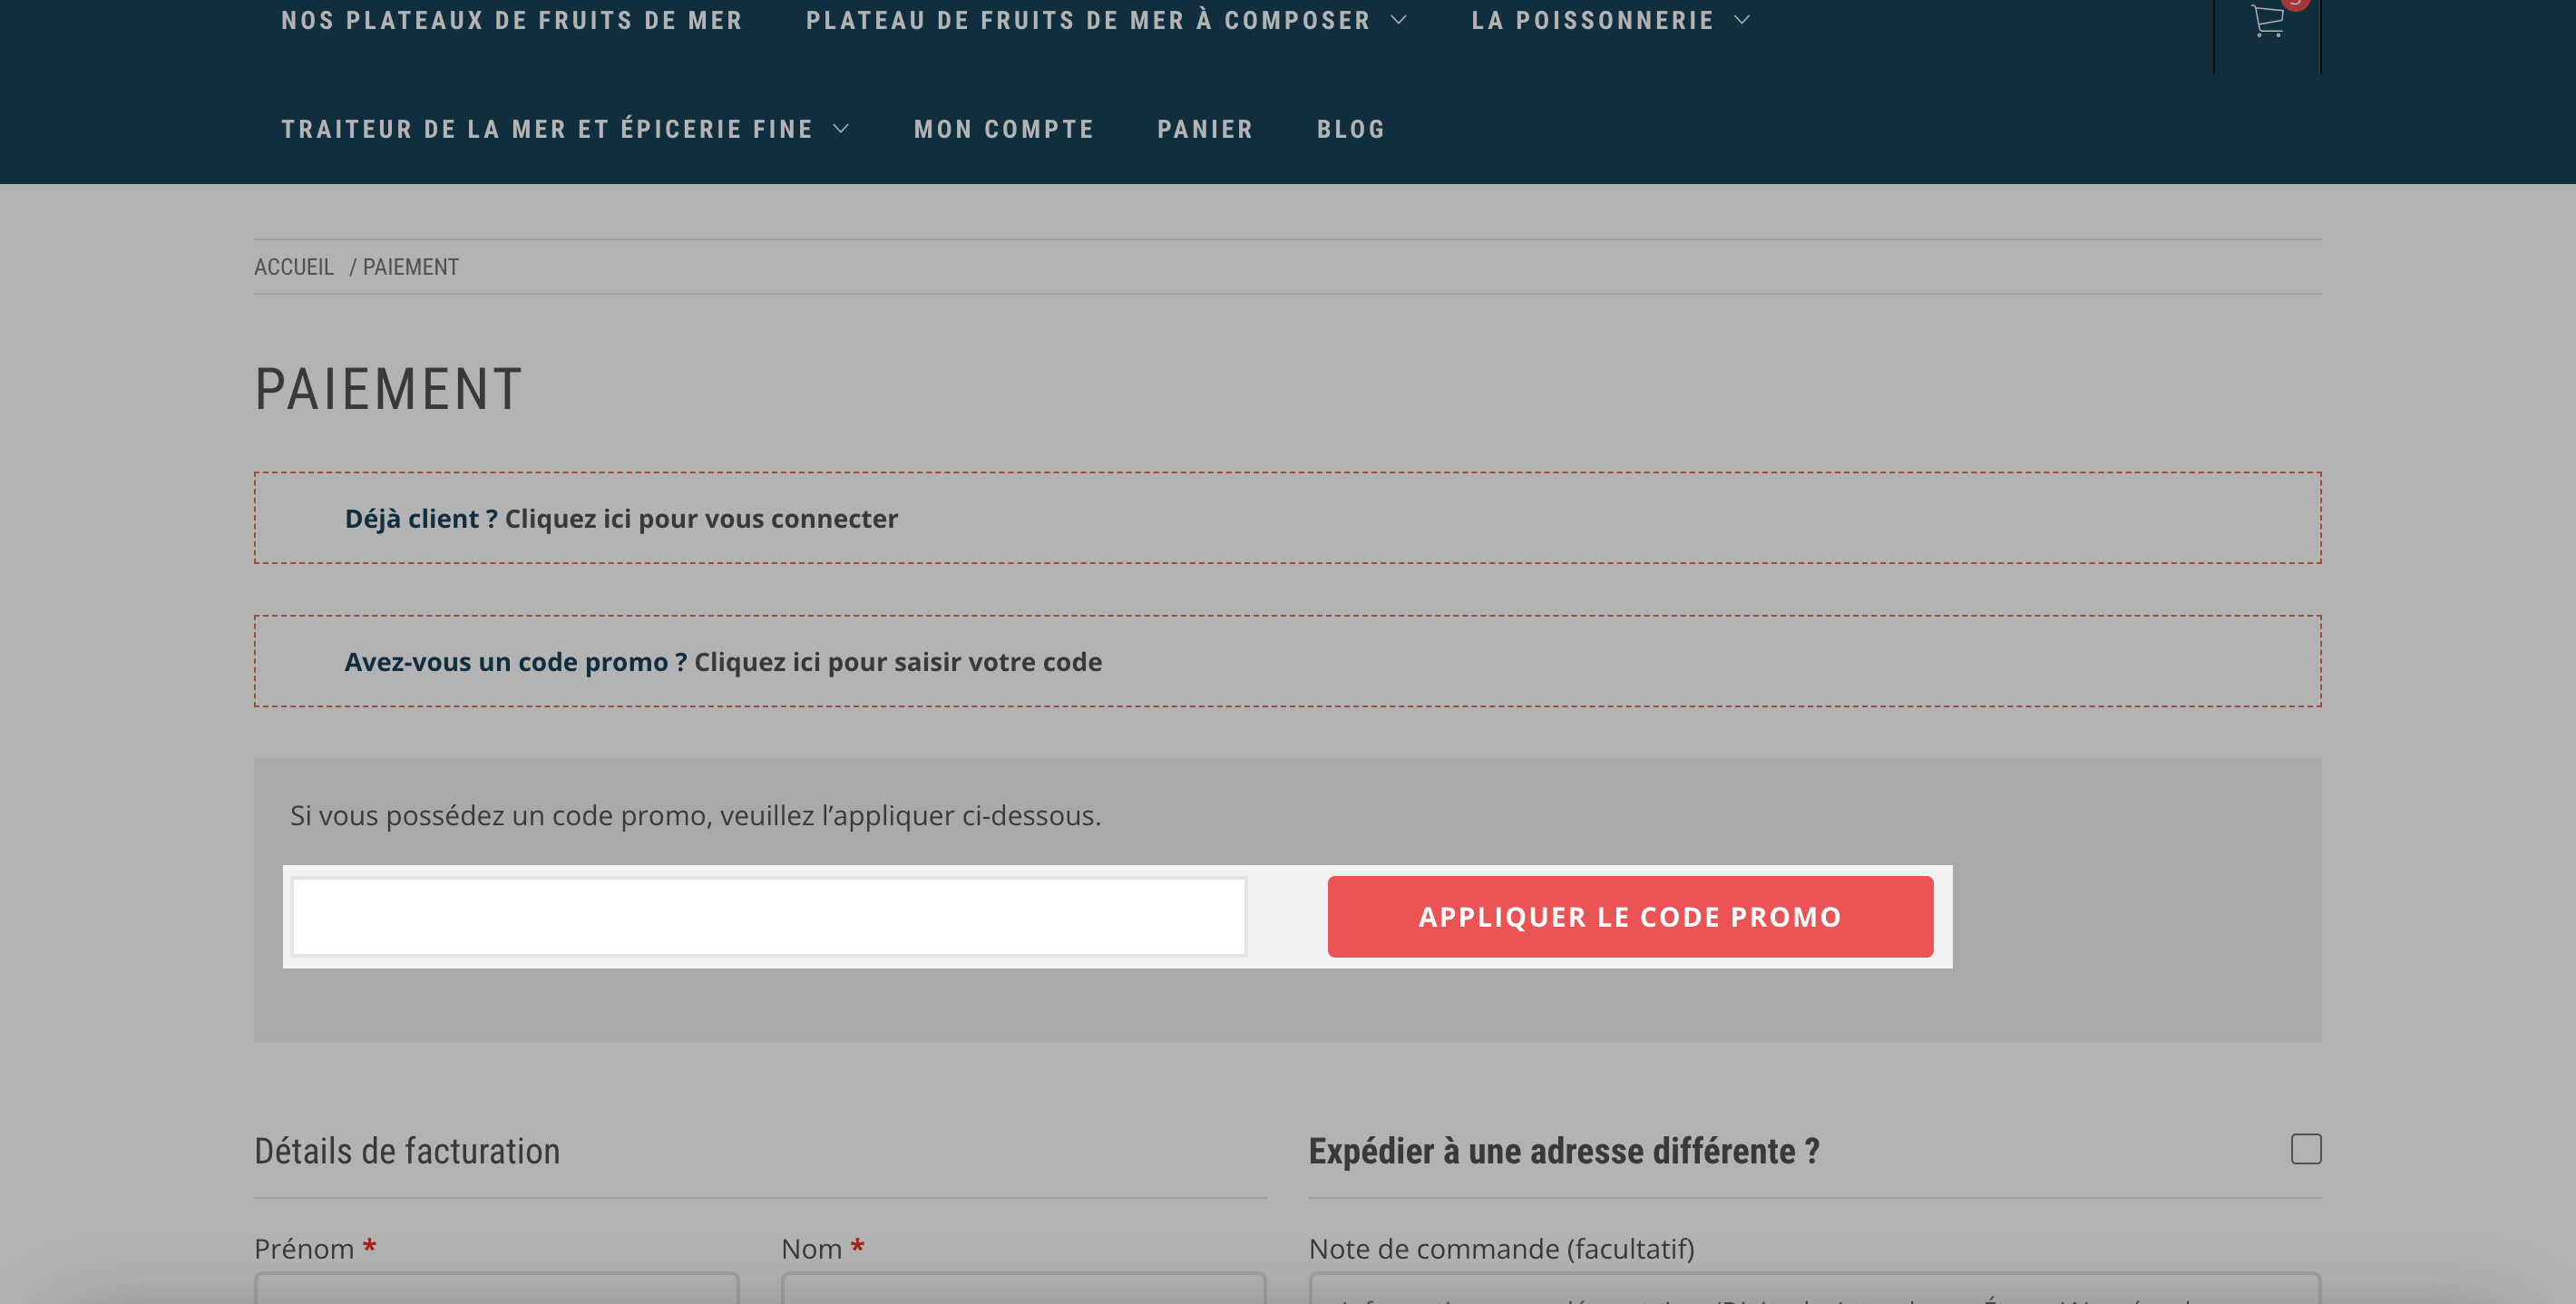
Task: Click the Nom input field
Action: 1023,1287
